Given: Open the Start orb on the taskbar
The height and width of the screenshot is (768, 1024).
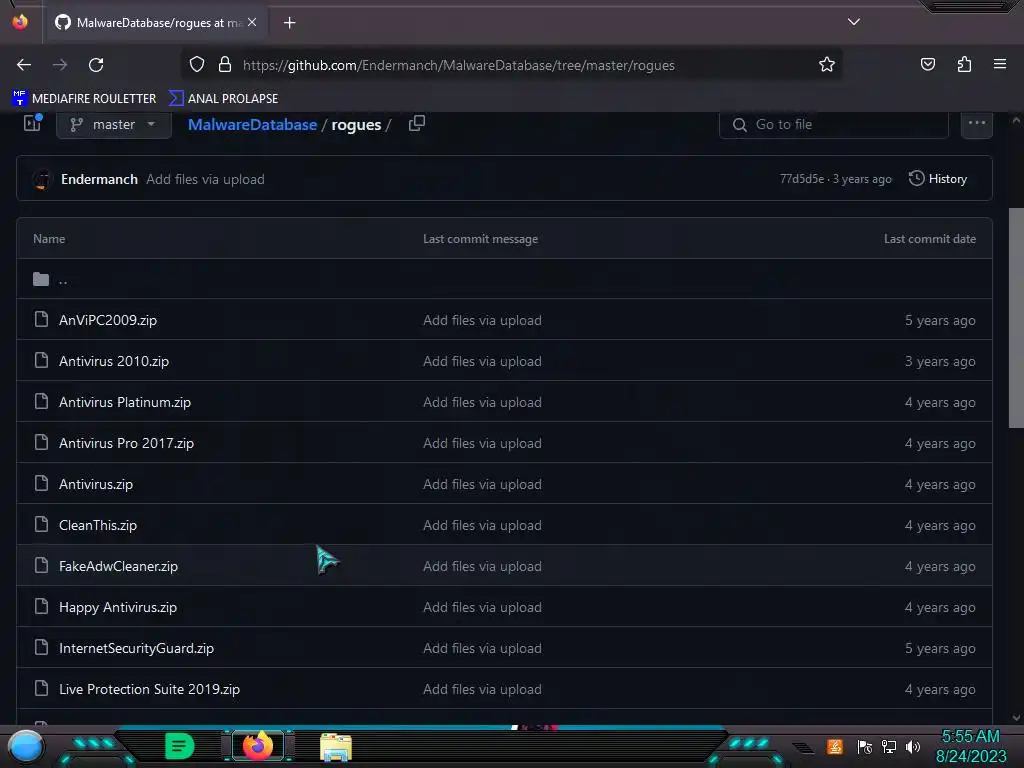Looking at the screenshot, I should click(x=25, y=746).
